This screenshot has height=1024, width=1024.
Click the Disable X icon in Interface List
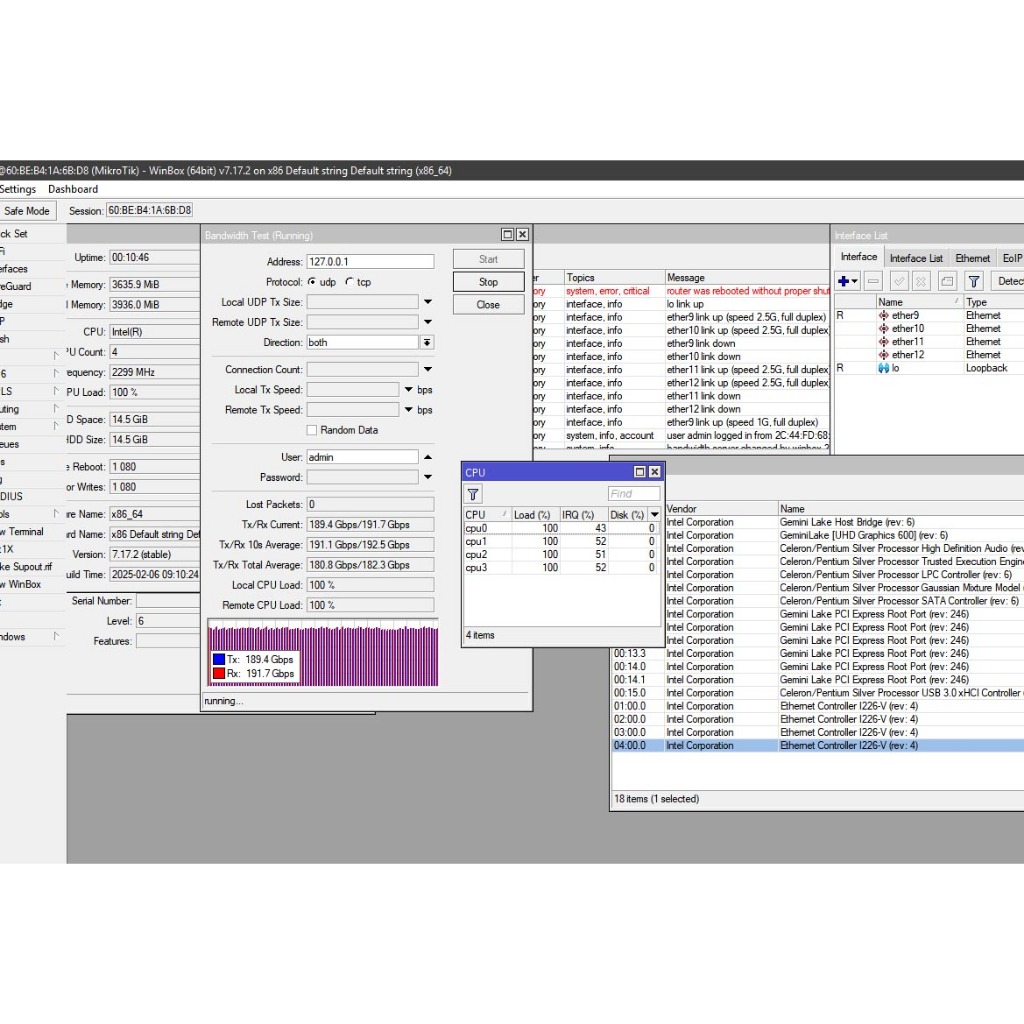[x=921, y=282]
